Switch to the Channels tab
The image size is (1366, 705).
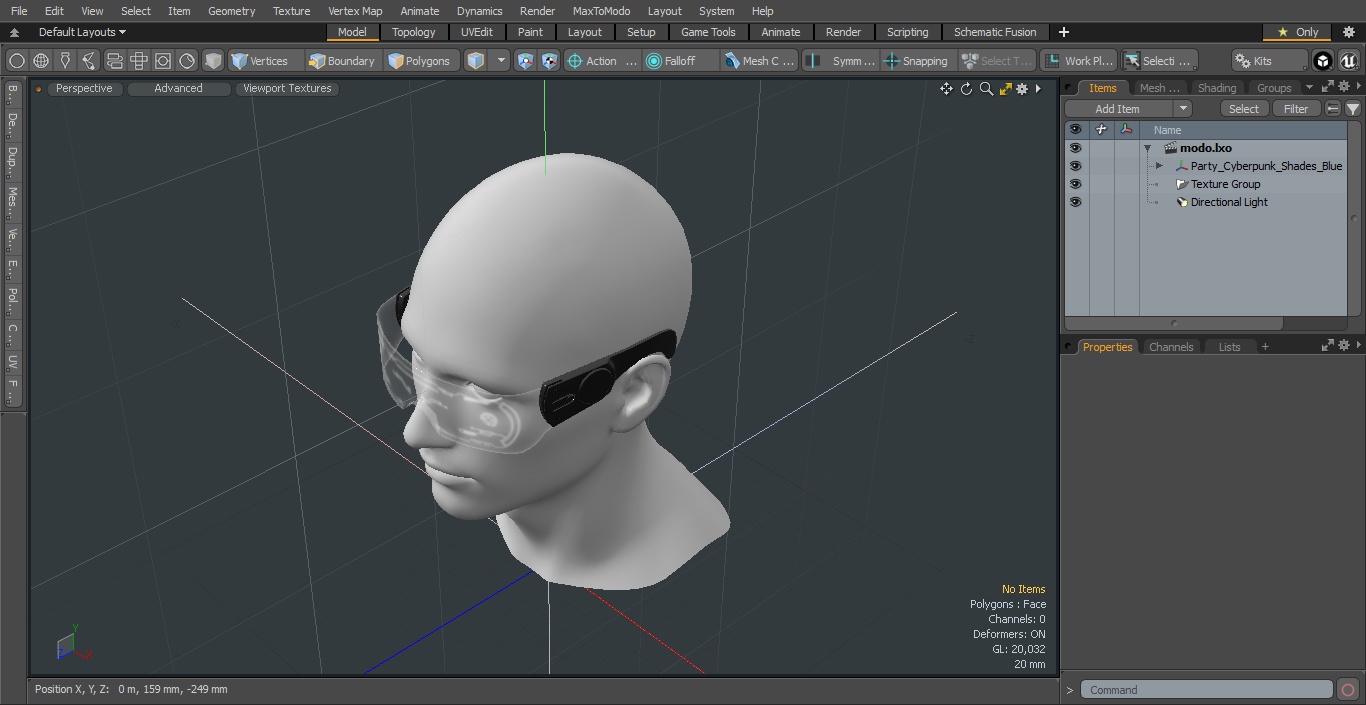(x=1171, y=347)
